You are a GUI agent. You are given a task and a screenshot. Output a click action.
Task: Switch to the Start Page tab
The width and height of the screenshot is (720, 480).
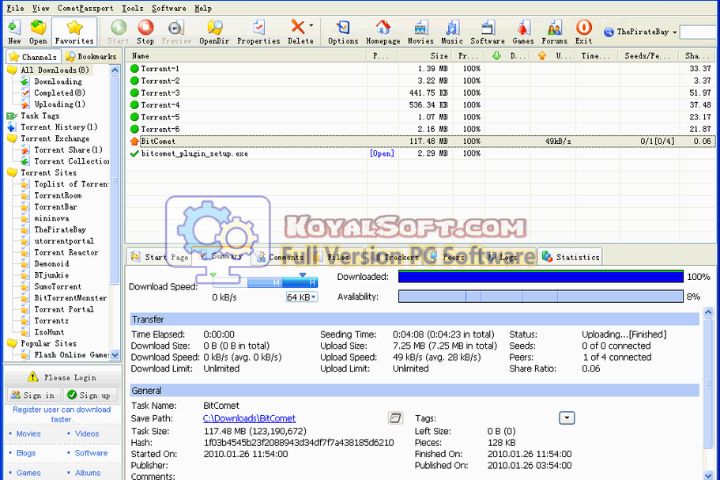click(x=159, y=257)
